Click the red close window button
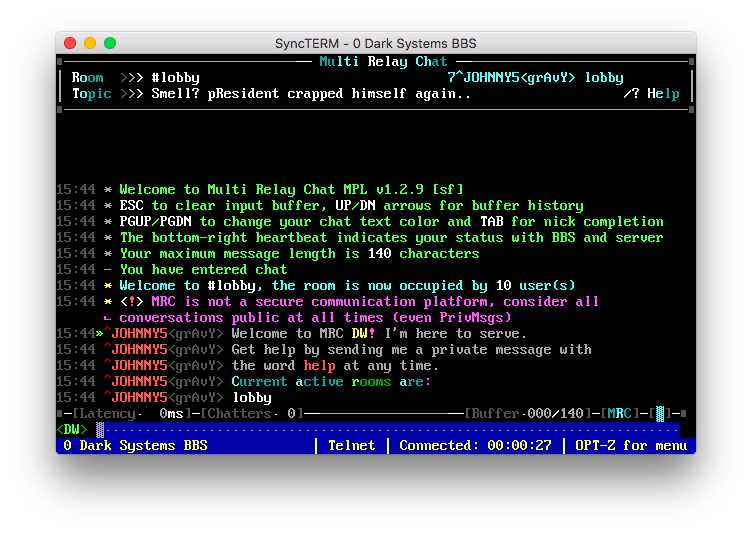The width and height of the screenshot is (752, 534). pos(70,43)
